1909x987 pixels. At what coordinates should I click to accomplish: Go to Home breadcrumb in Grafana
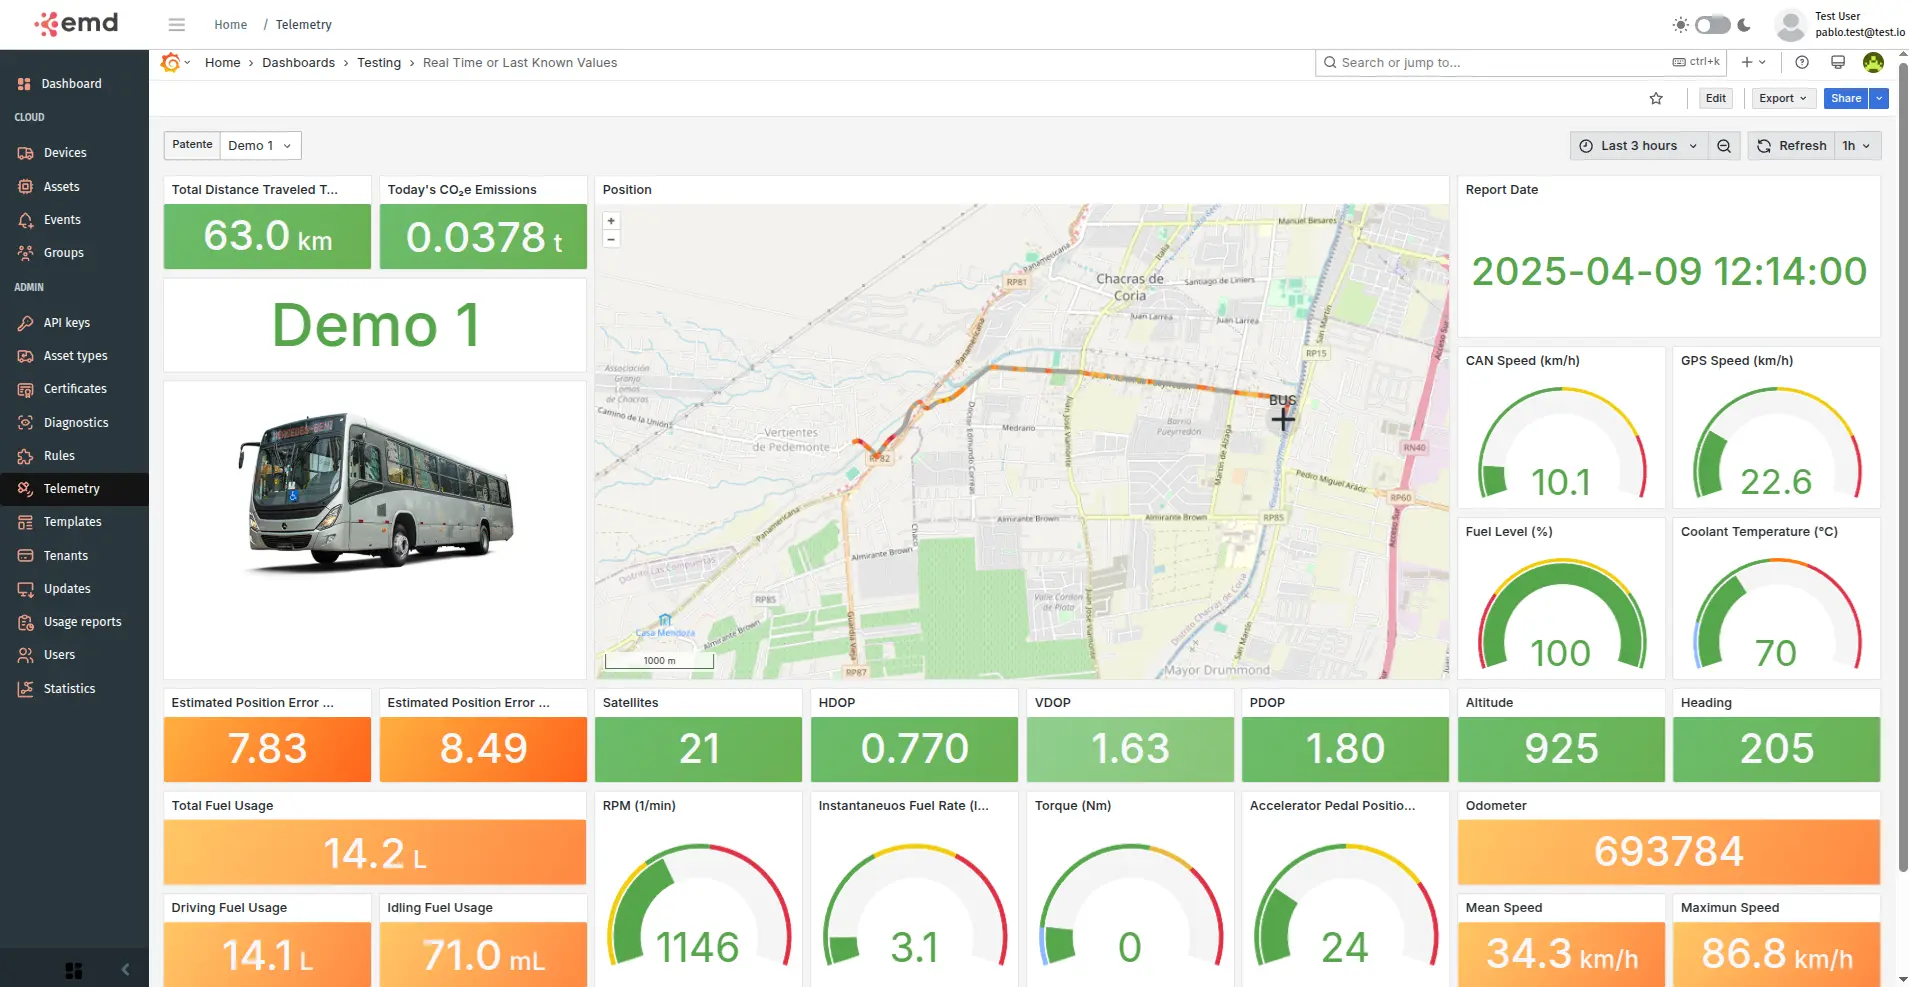click(x=223, y=63)
